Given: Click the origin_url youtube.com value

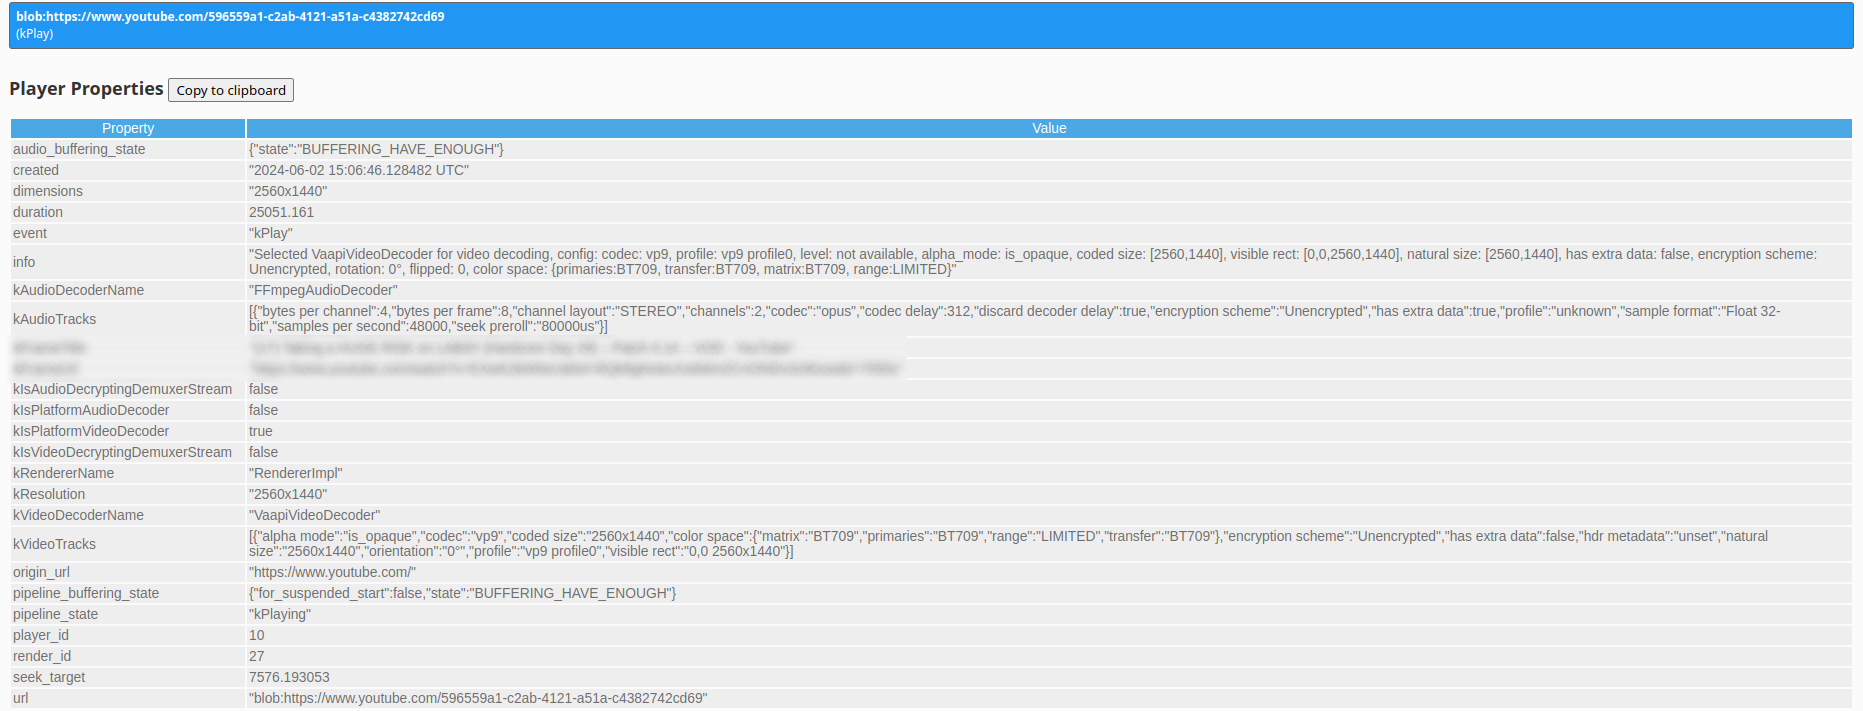Looking at the screenshot, I should [332, 572].
